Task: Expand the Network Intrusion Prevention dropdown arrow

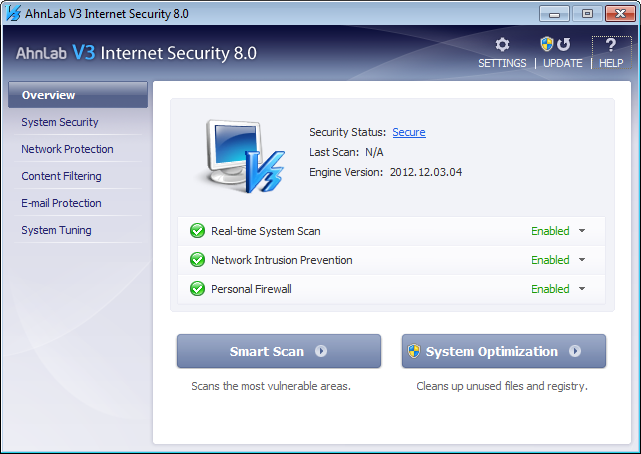Action: [x=582, y=260]
